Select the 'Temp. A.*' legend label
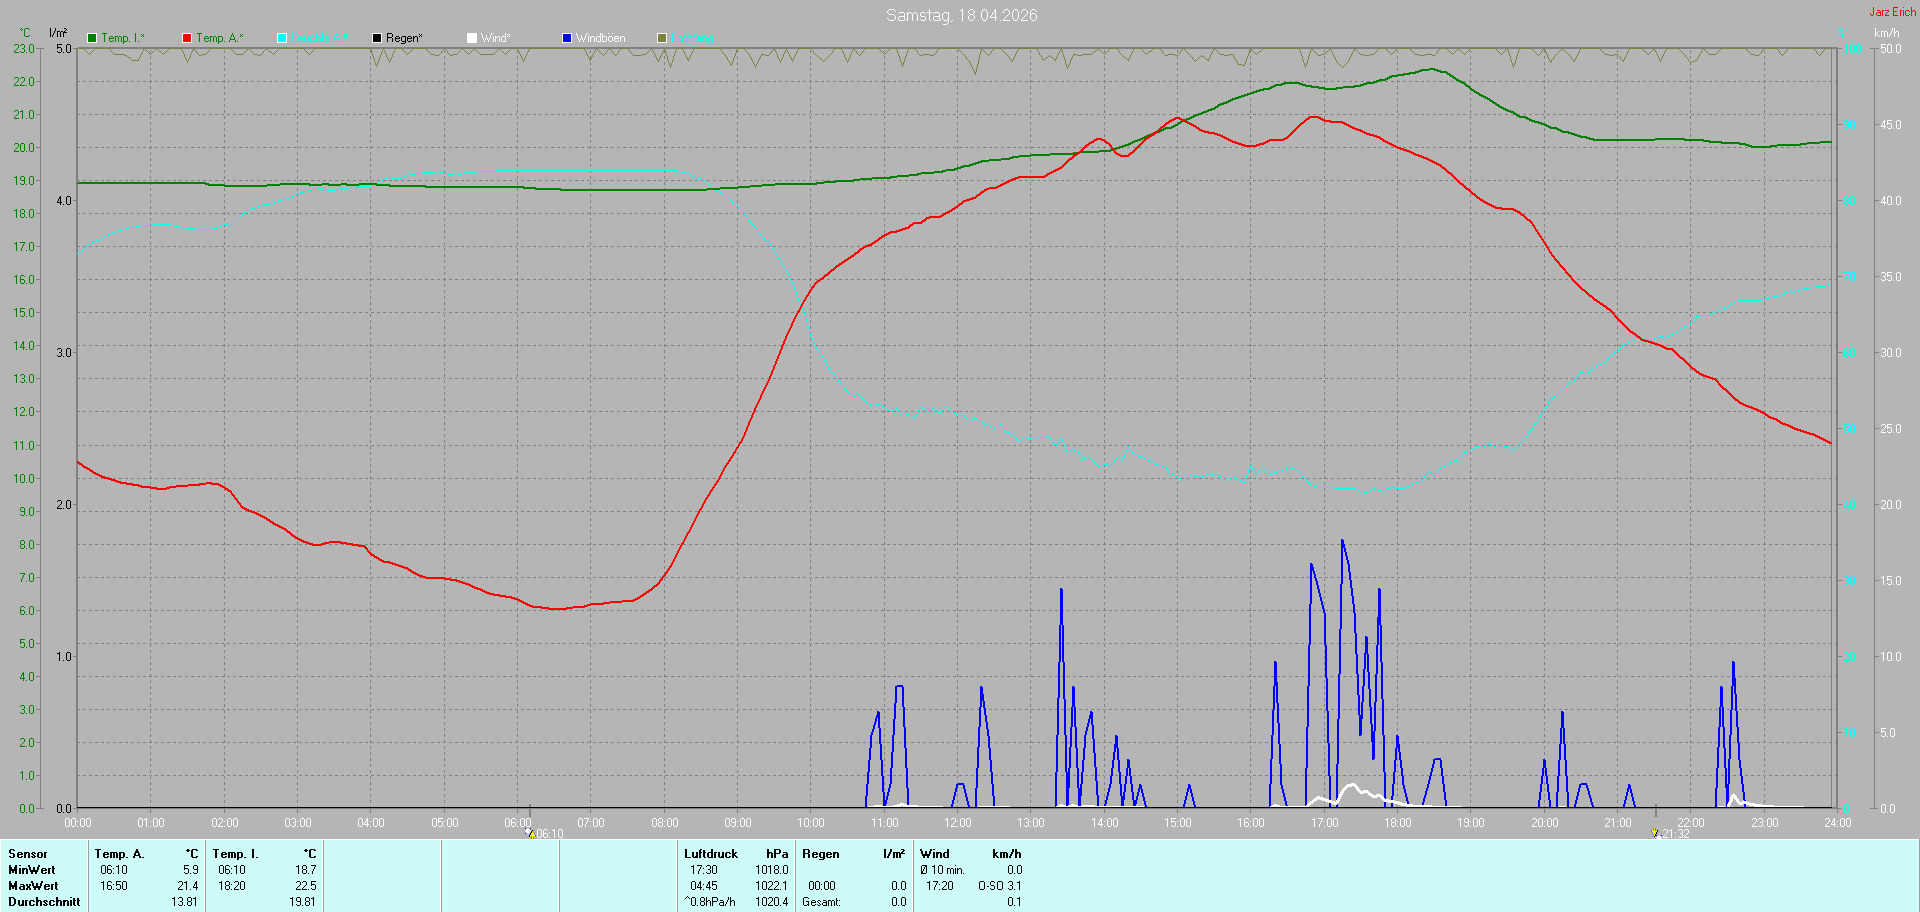This screenshot has height=912, width=1920. pos(219,38)
